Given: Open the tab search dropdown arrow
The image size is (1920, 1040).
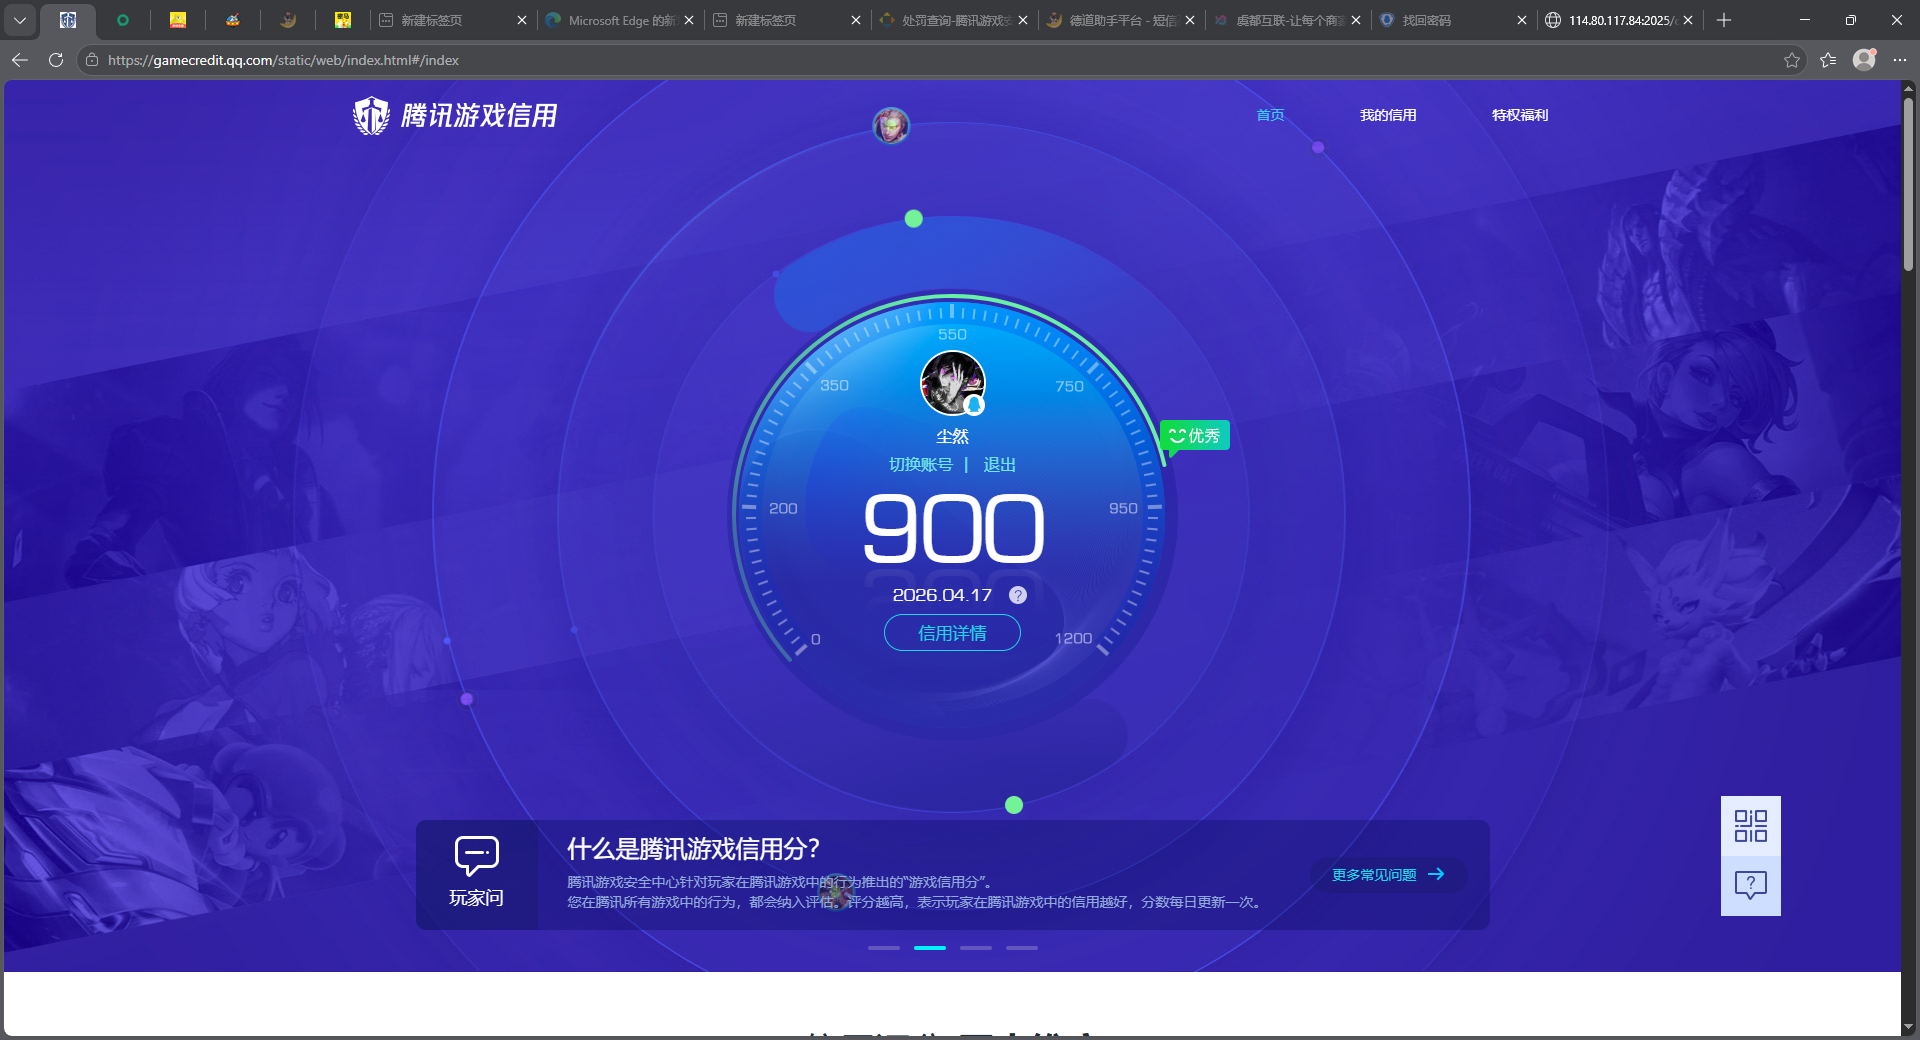Looking at the screenshot, I should point(20,20).
